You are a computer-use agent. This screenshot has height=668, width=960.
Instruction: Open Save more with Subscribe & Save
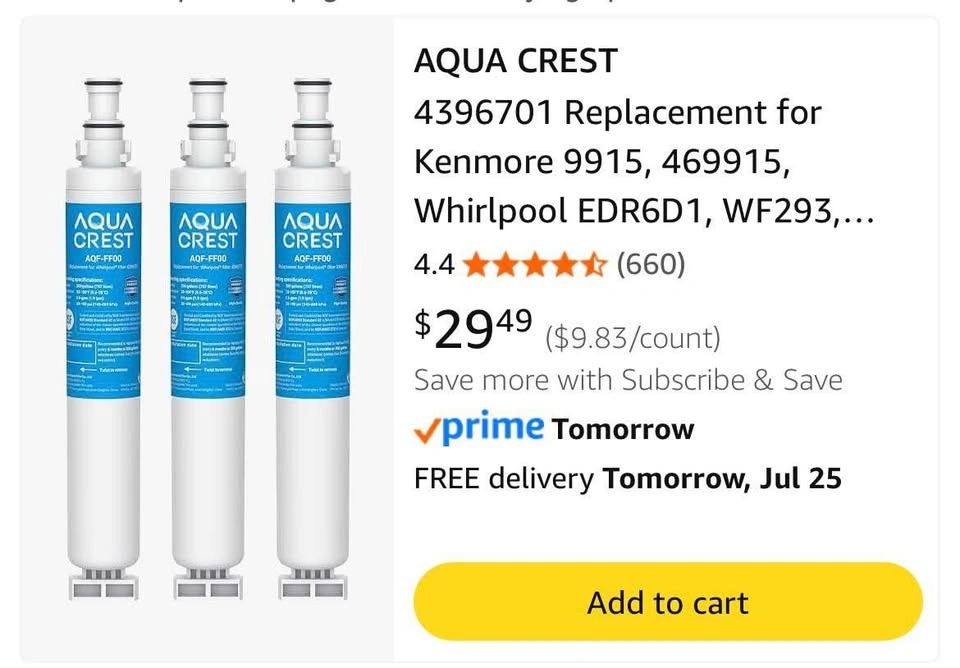click(x=628, y=380)
